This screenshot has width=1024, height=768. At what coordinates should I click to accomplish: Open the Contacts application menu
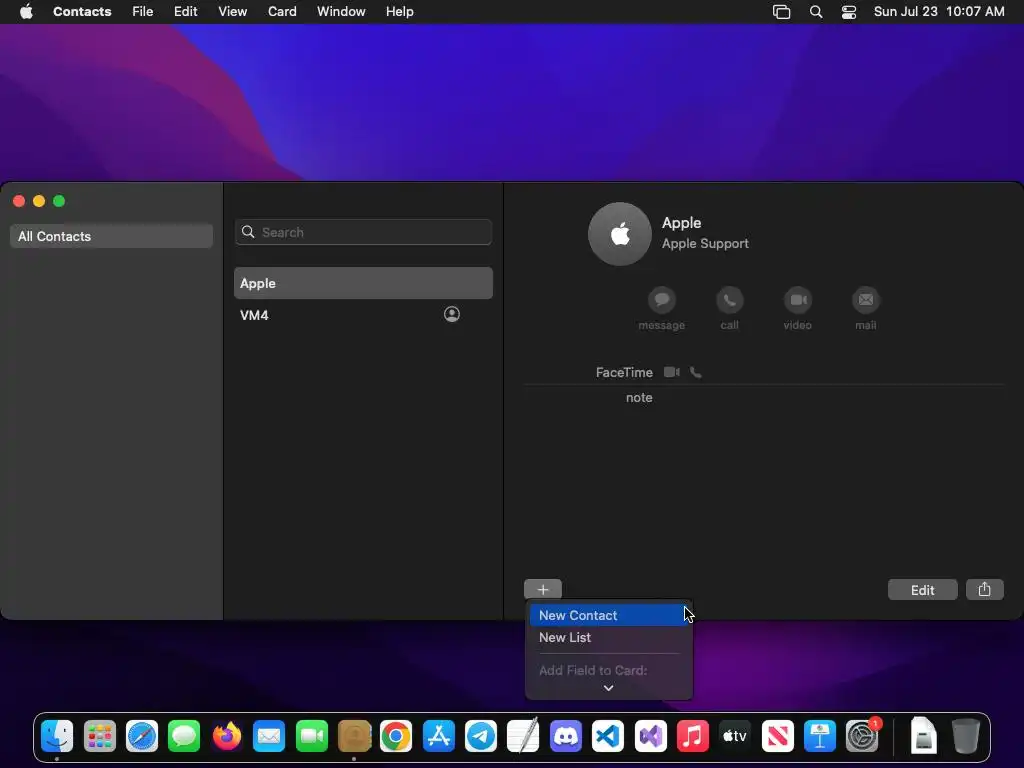(x=82, y=12)
